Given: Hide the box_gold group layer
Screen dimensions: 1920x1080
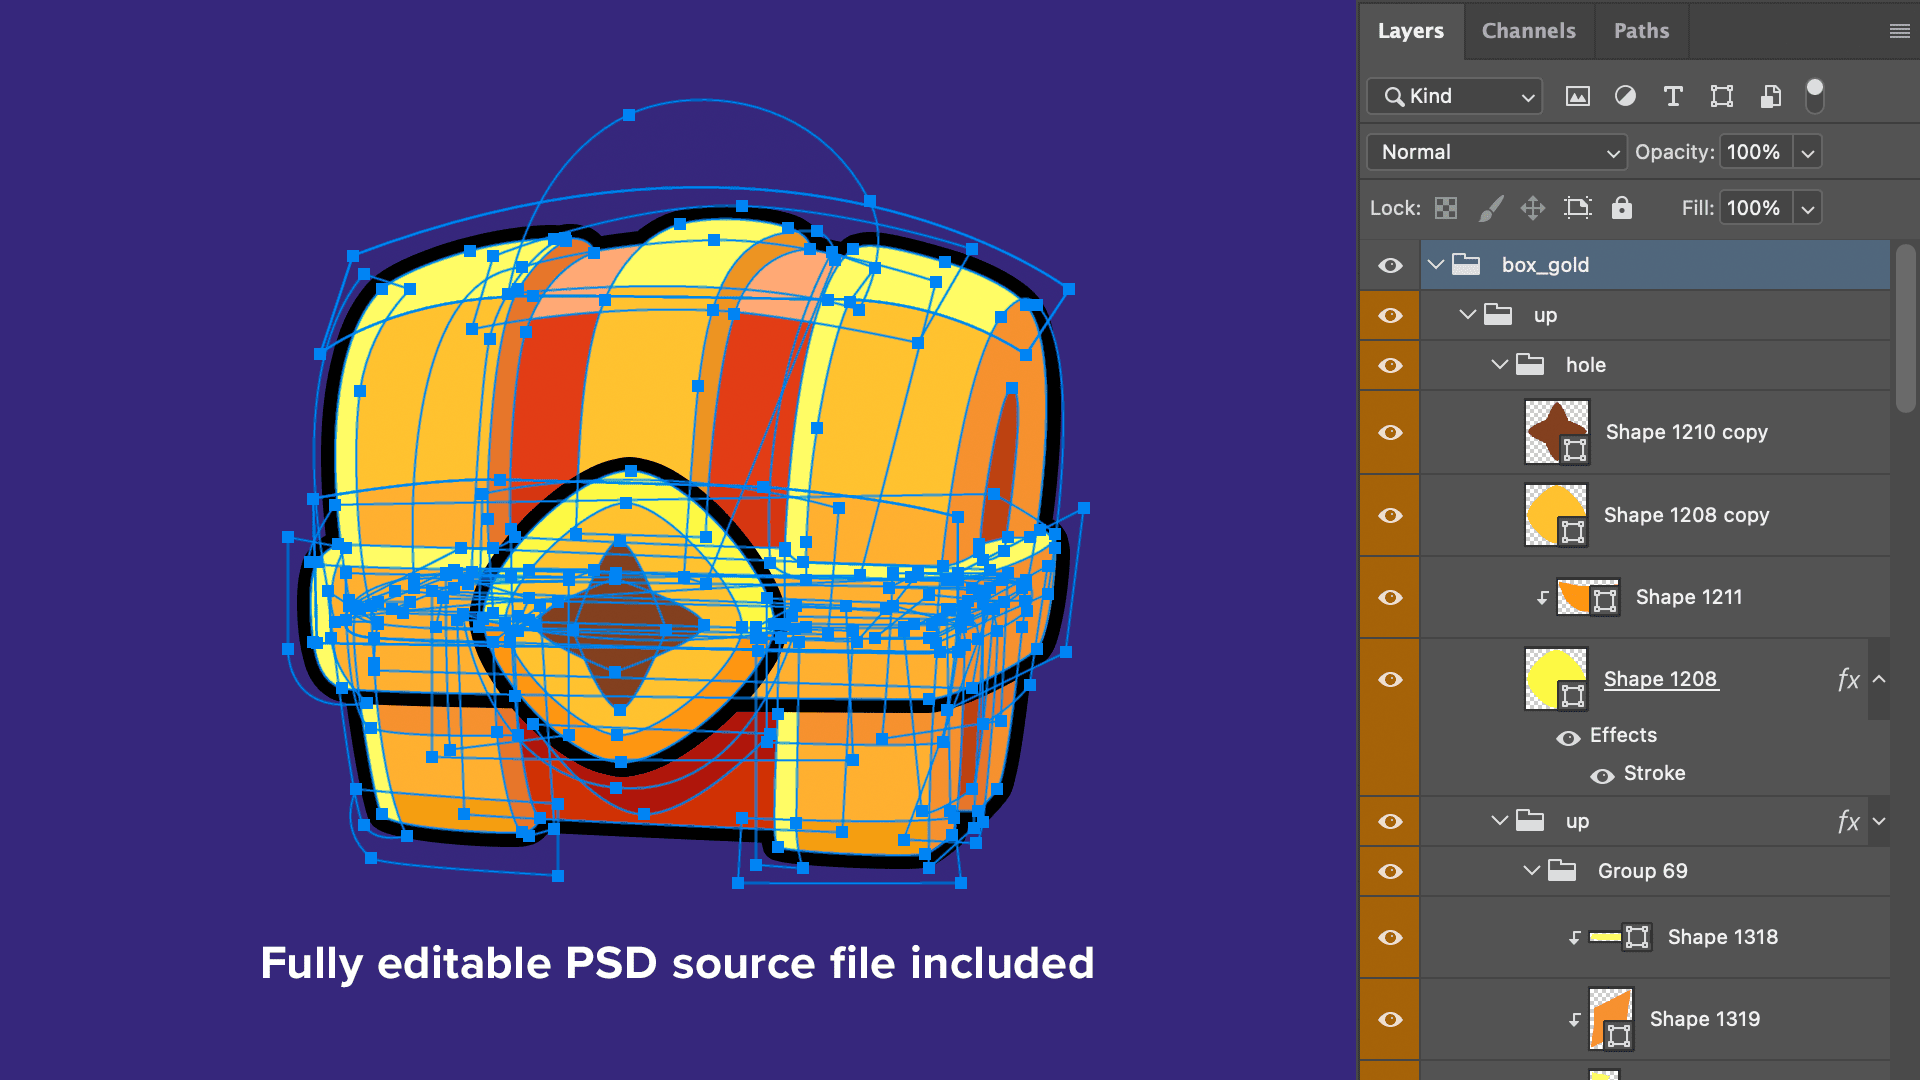Looking at the screenshot, I should 1390,265.
